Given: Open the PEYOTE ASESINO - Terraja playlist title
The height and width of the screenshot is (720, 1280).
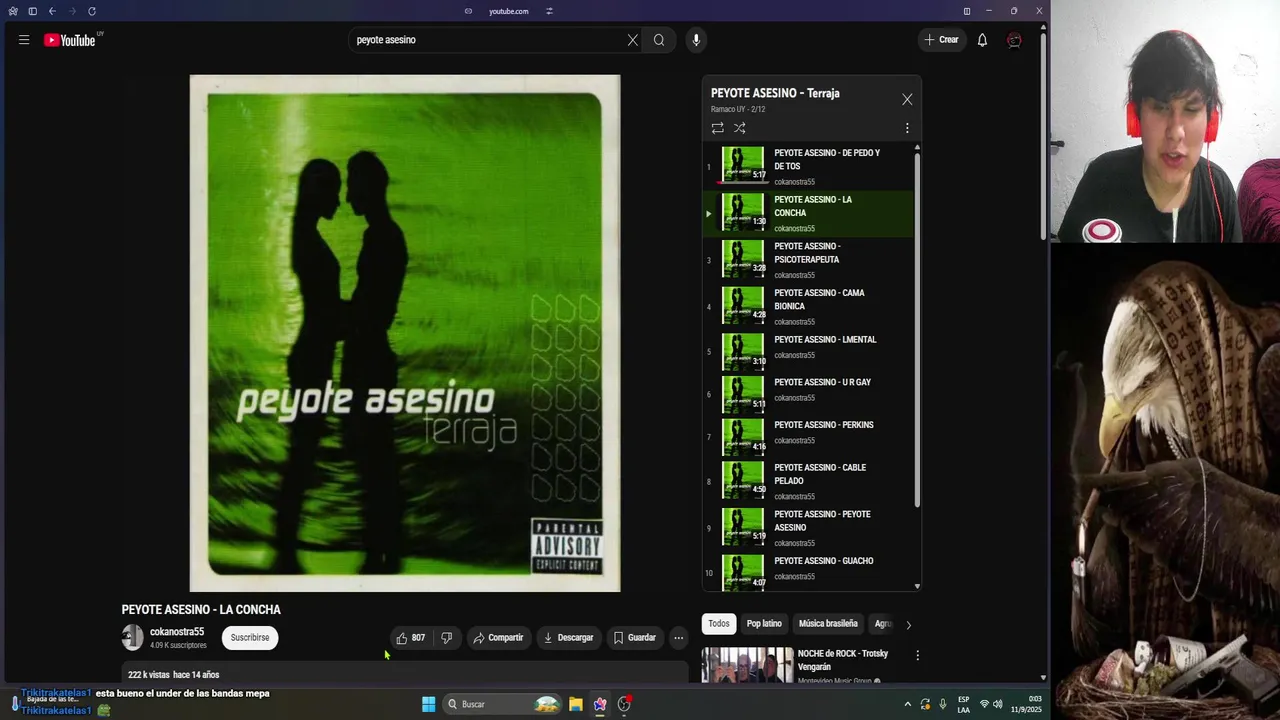Looking at the screenshot, I should coord(775,93).
